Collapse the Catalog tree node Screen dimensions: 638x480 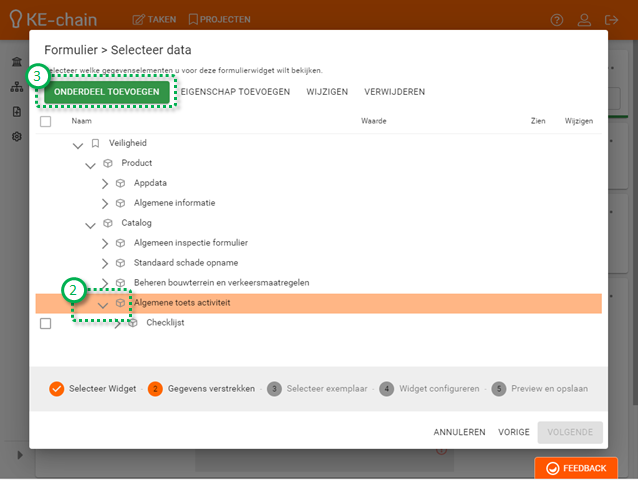[91, 224]
